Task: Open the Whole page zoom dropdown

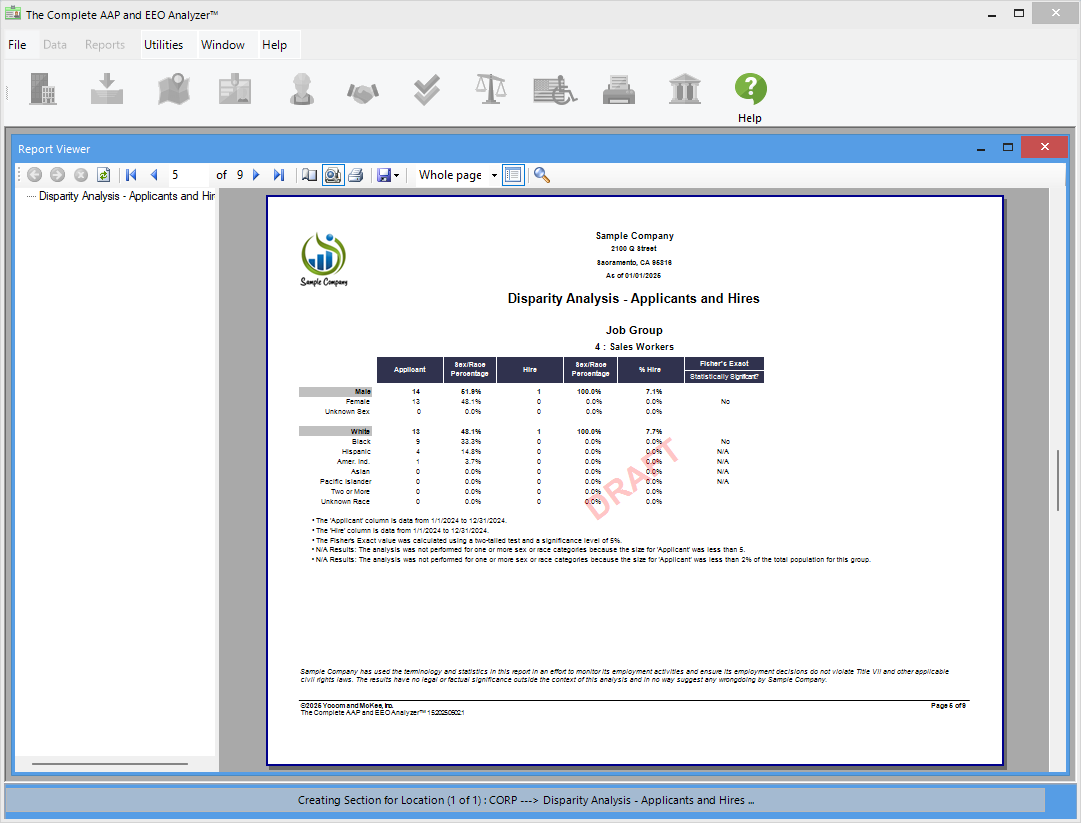Action: (x=494, y=176)
